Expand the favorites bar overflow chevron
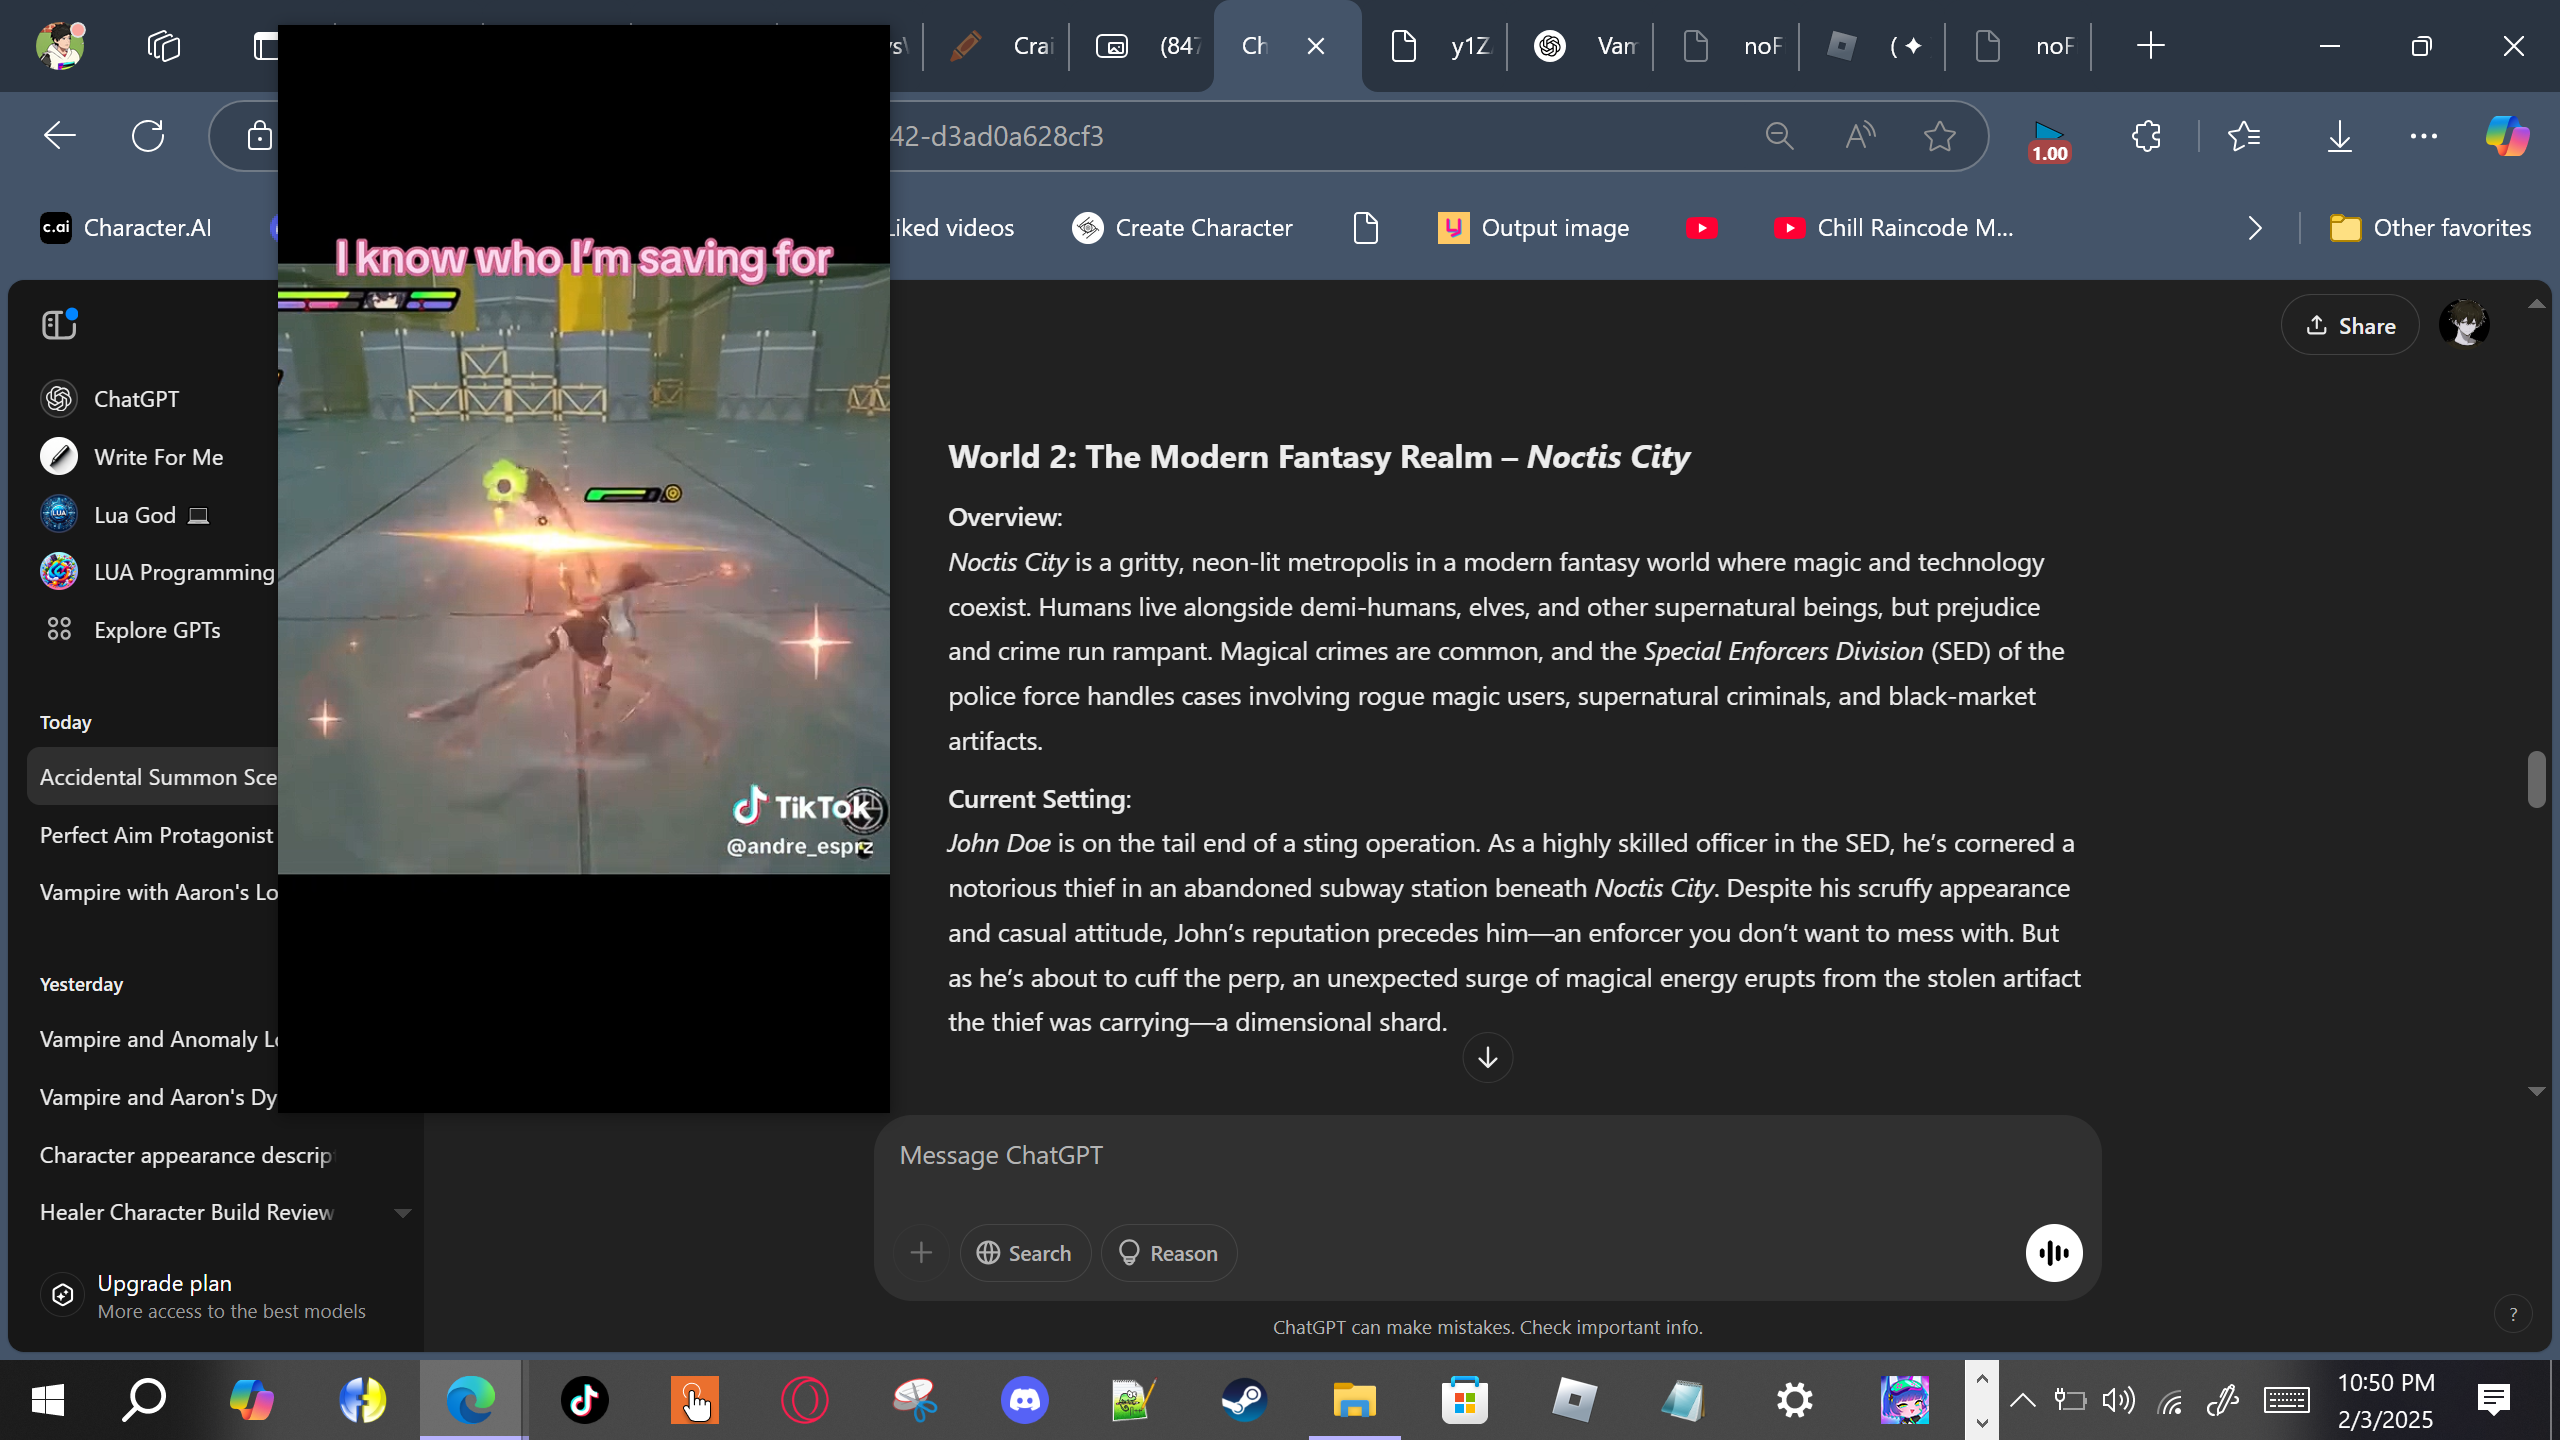Image resolution: width=2560 pixels, height=1440 pixels. pyautogui.click(x=2254, y=228)
